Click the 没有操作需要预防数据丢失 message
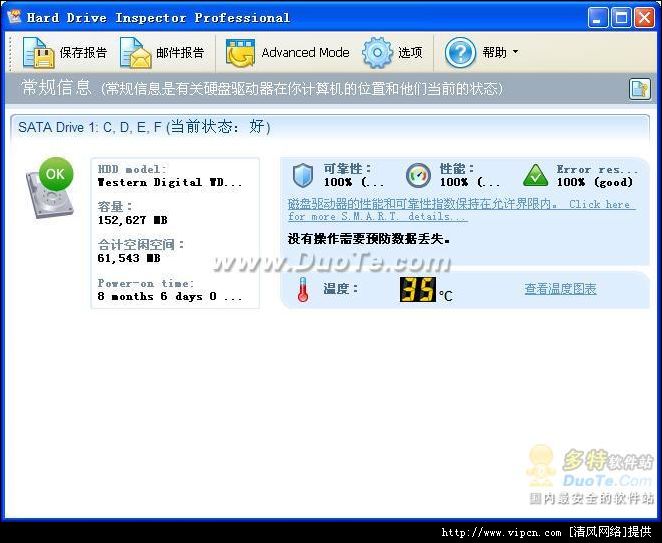This screenshot has height=543, width=662. pos(369,239)
